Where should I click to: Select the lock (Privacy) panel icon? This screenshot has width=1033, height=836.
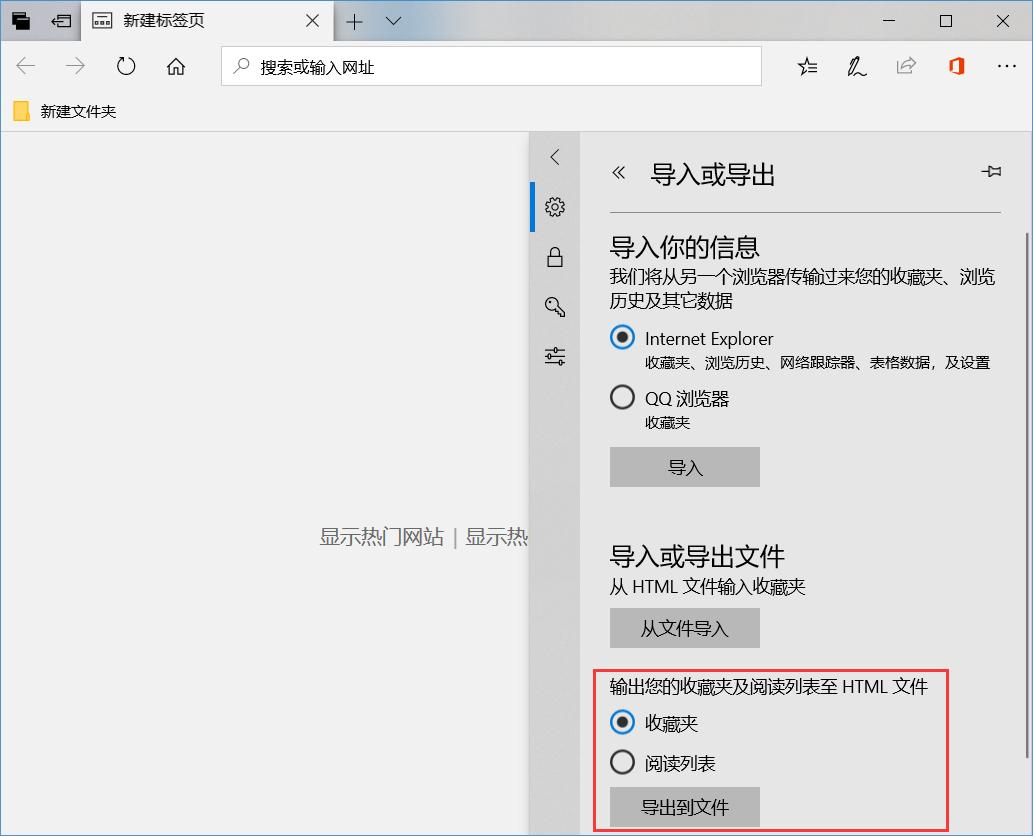[554, 257]
